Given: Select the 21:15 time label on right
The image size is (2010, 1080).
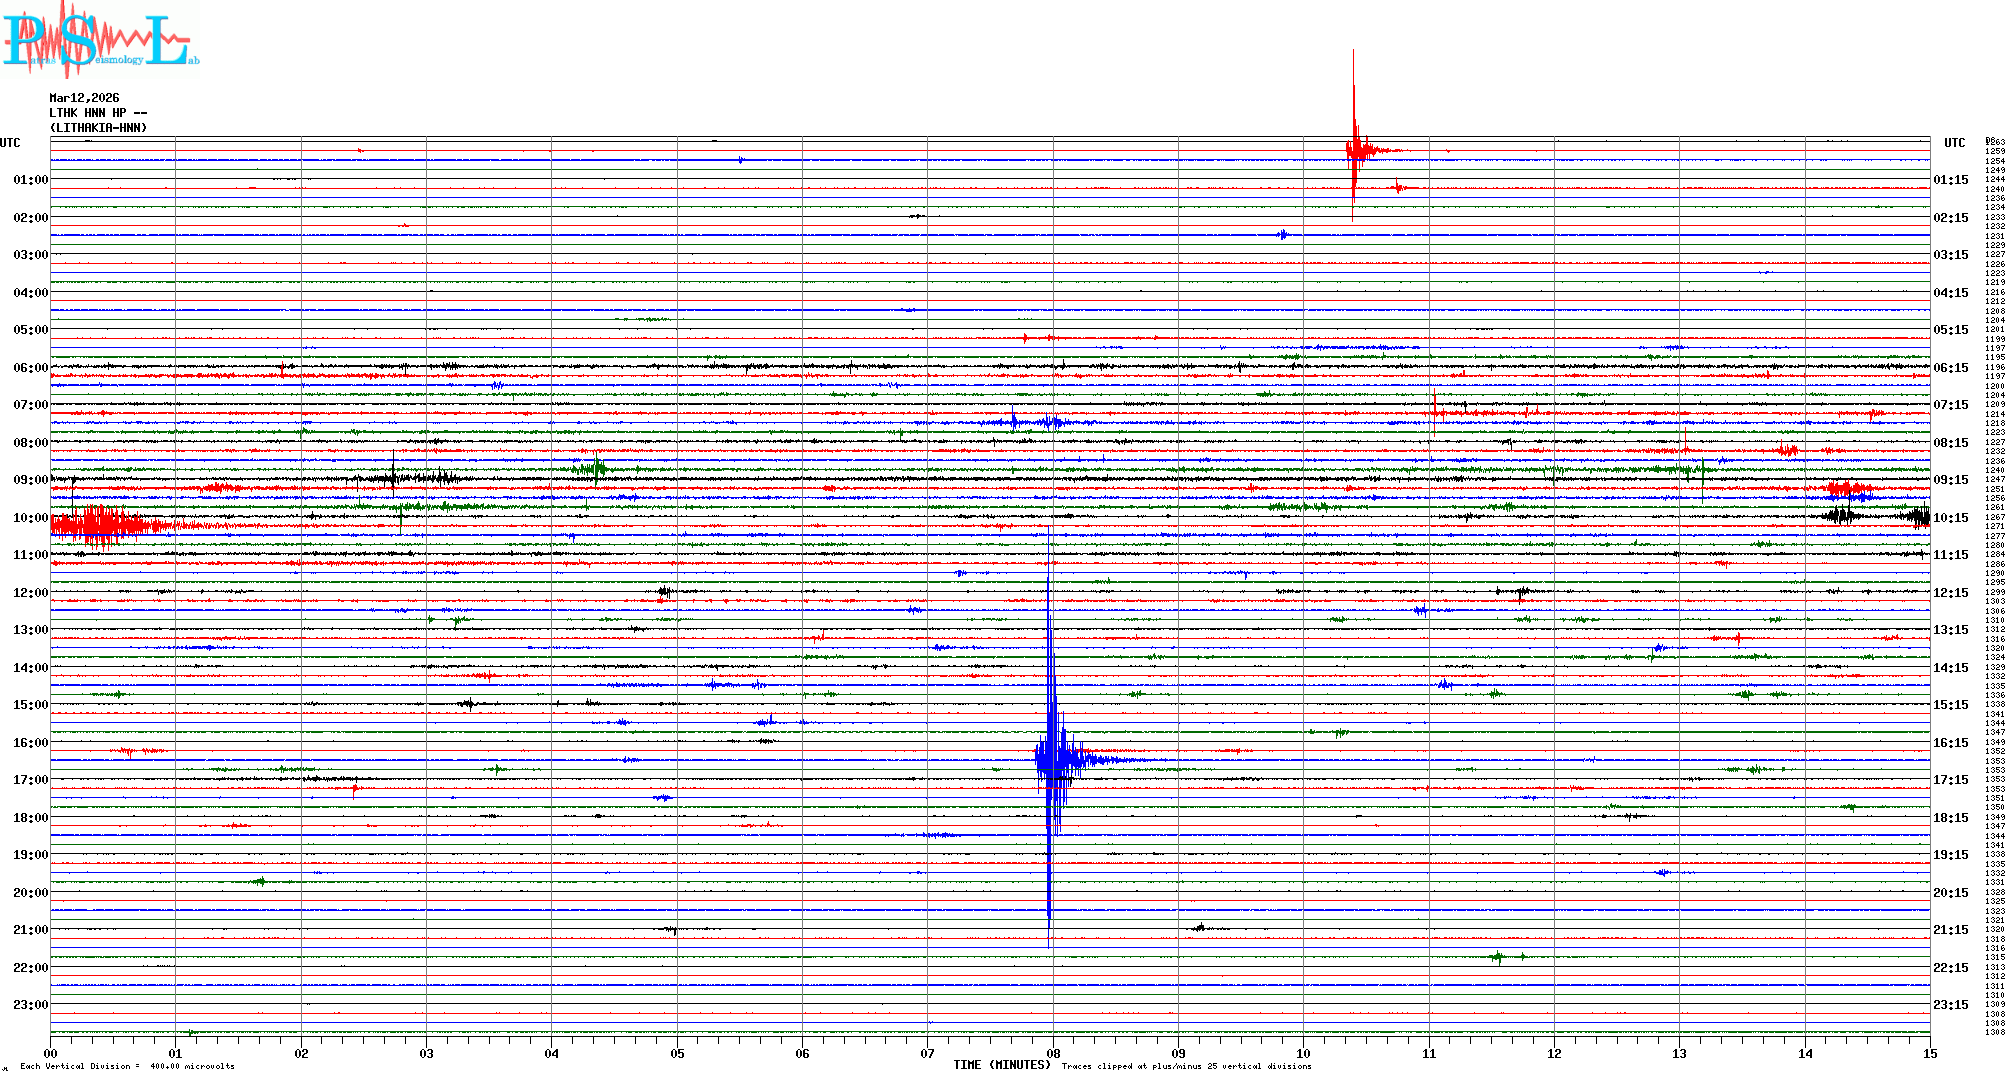Looking at the screenshot, I should [x=1950, y=930].
